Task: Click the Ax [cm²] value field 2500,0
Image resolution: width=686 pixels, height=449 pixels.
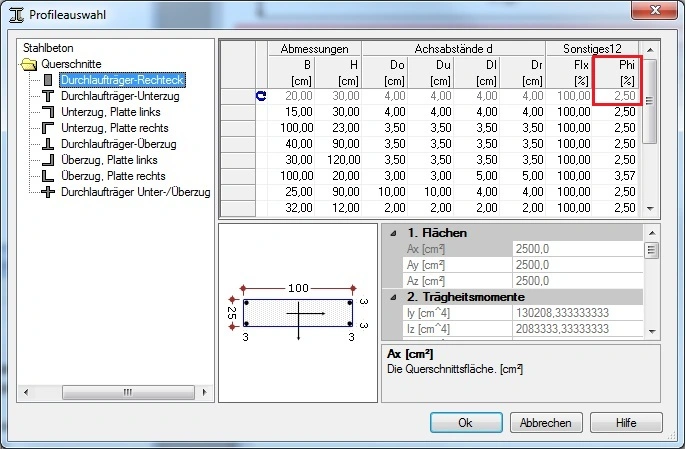Action: pyautogui.click(x=578, y=249)
